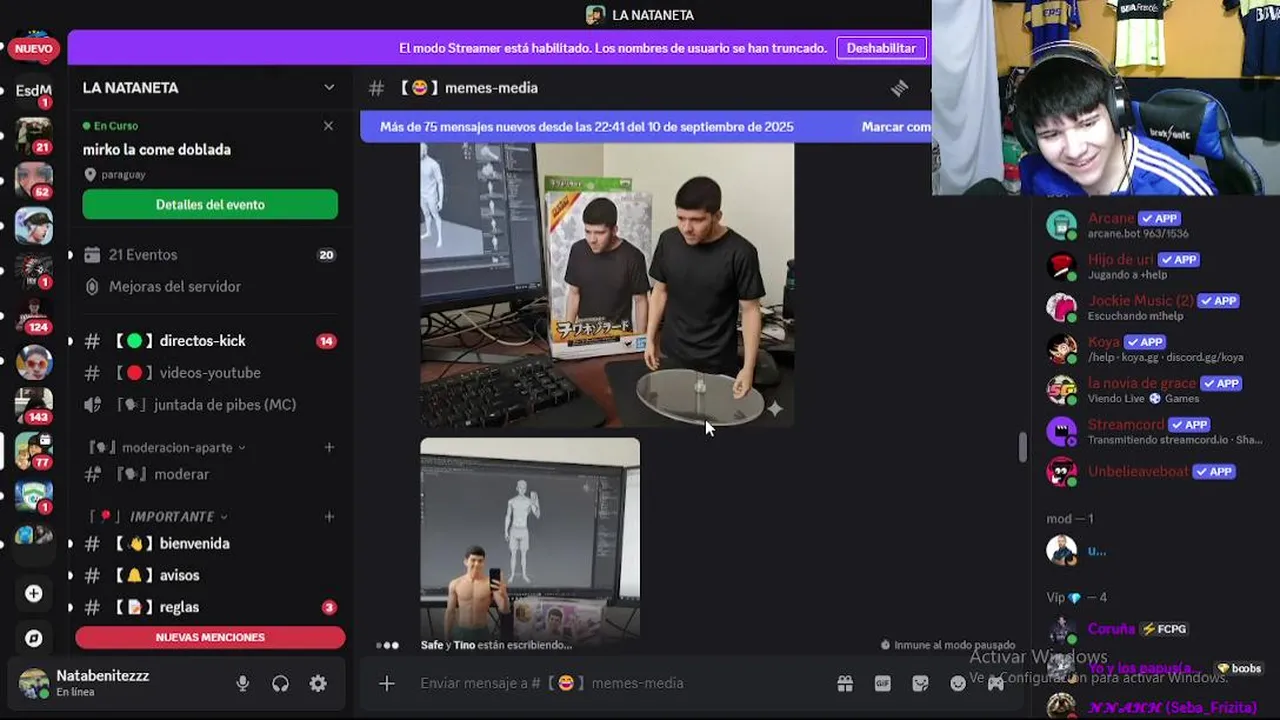Click the Natabenitezzz username label
Viewport: 1280px width, 720px height.
pos(102,676)
